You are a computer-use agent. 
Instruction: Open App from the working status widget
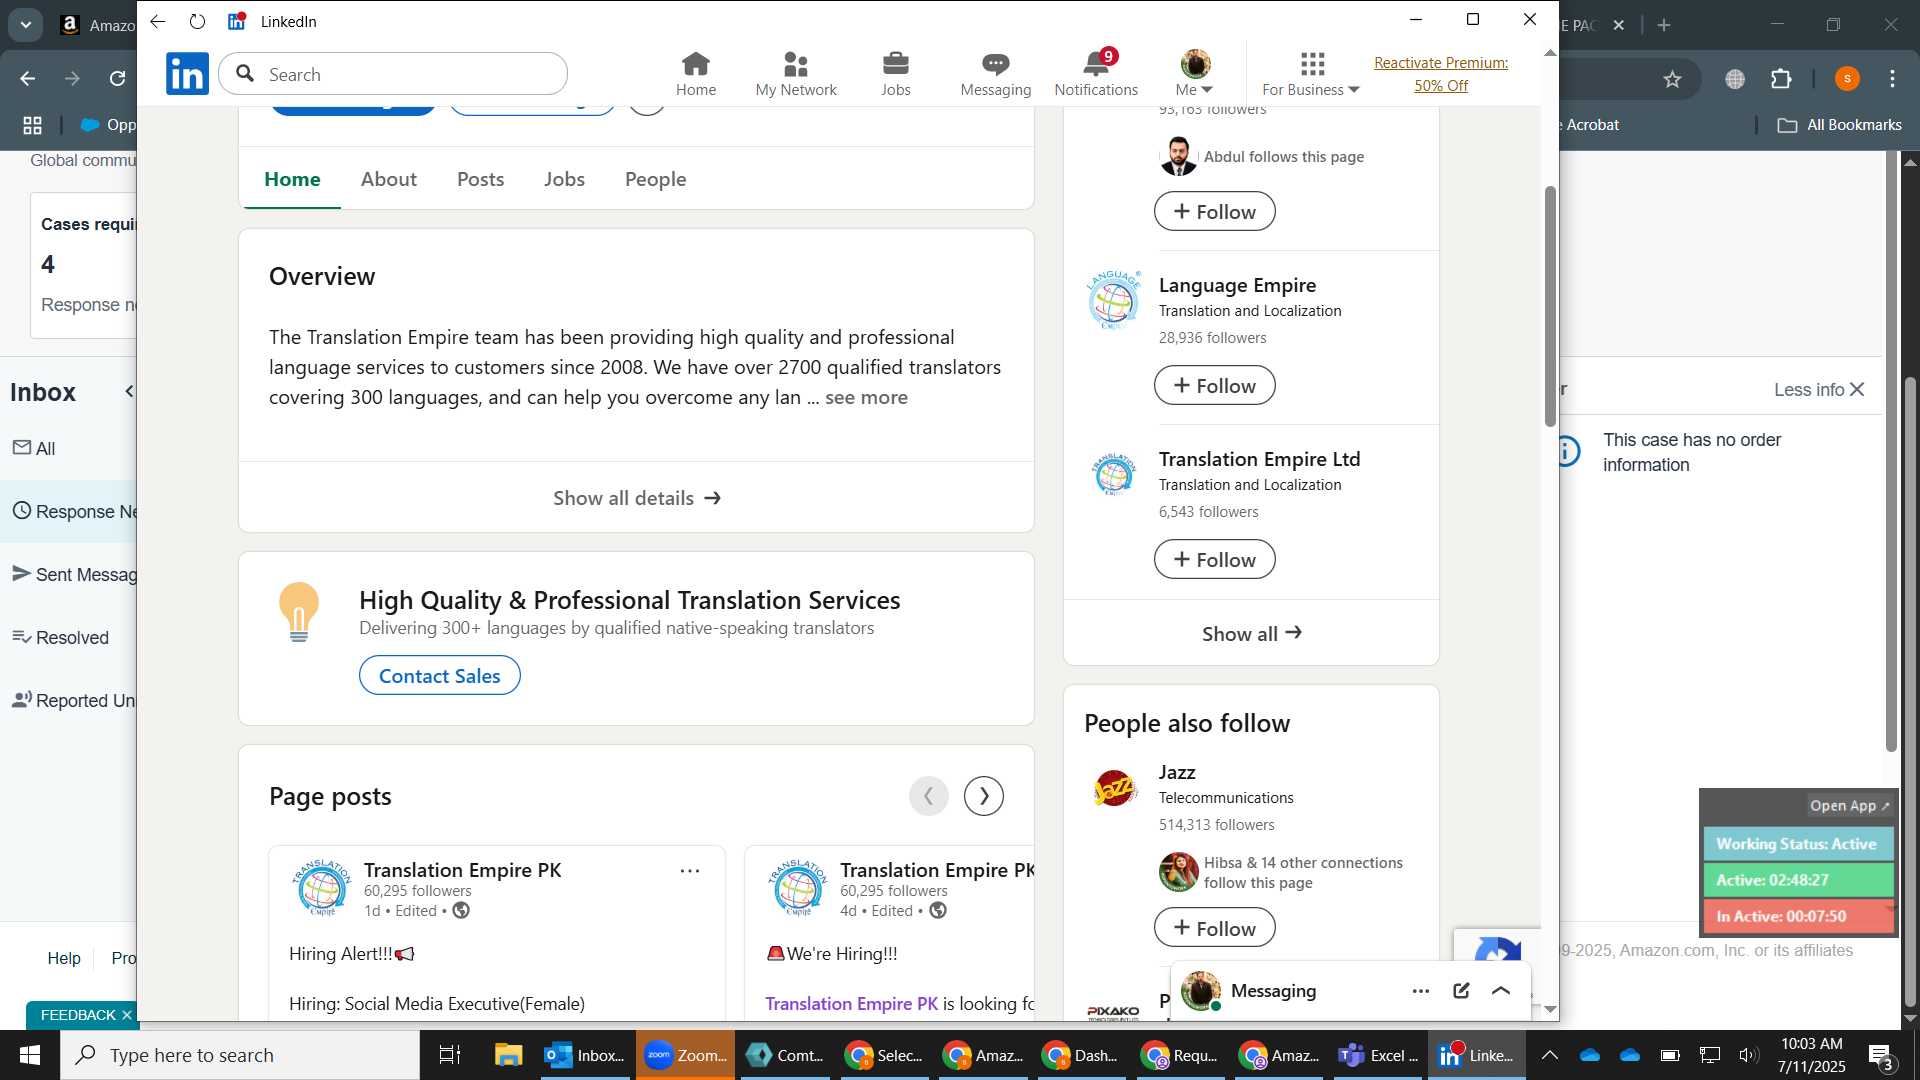(1849, 806)
